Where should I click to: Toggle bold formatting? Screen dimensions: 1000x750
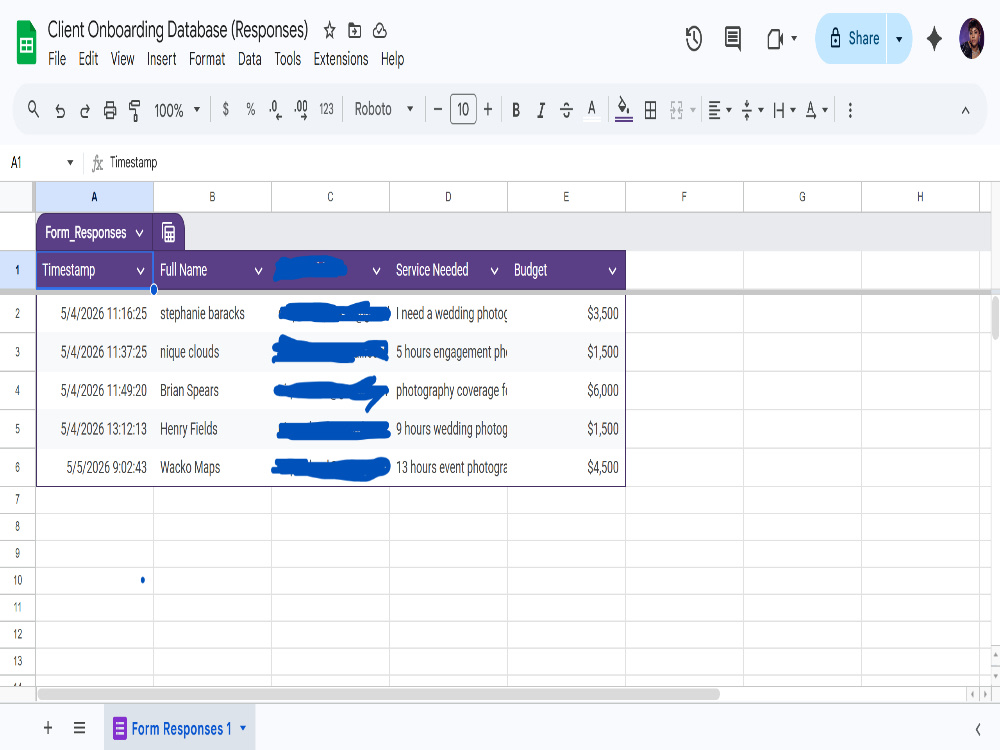[516, 110]
